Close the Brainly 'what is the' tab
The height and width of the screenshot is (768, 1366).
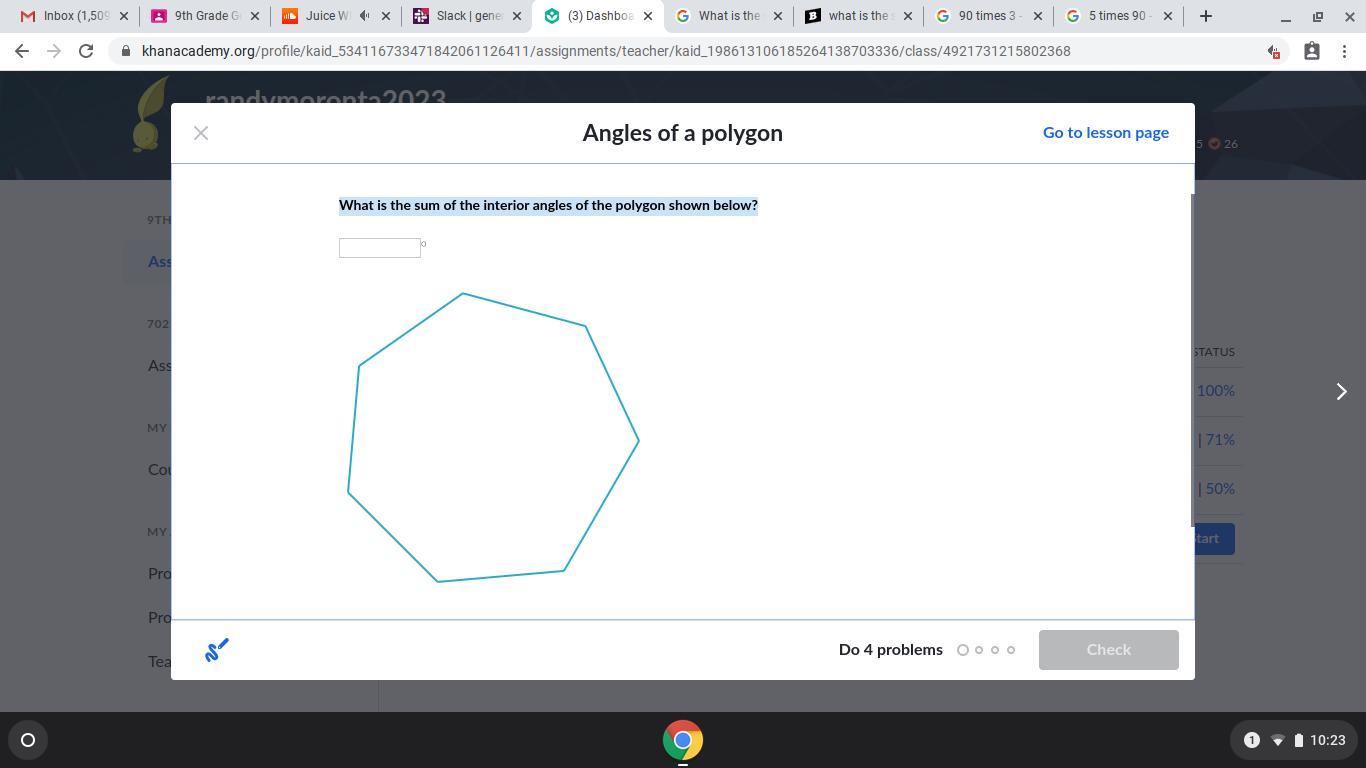click(908, 16)
